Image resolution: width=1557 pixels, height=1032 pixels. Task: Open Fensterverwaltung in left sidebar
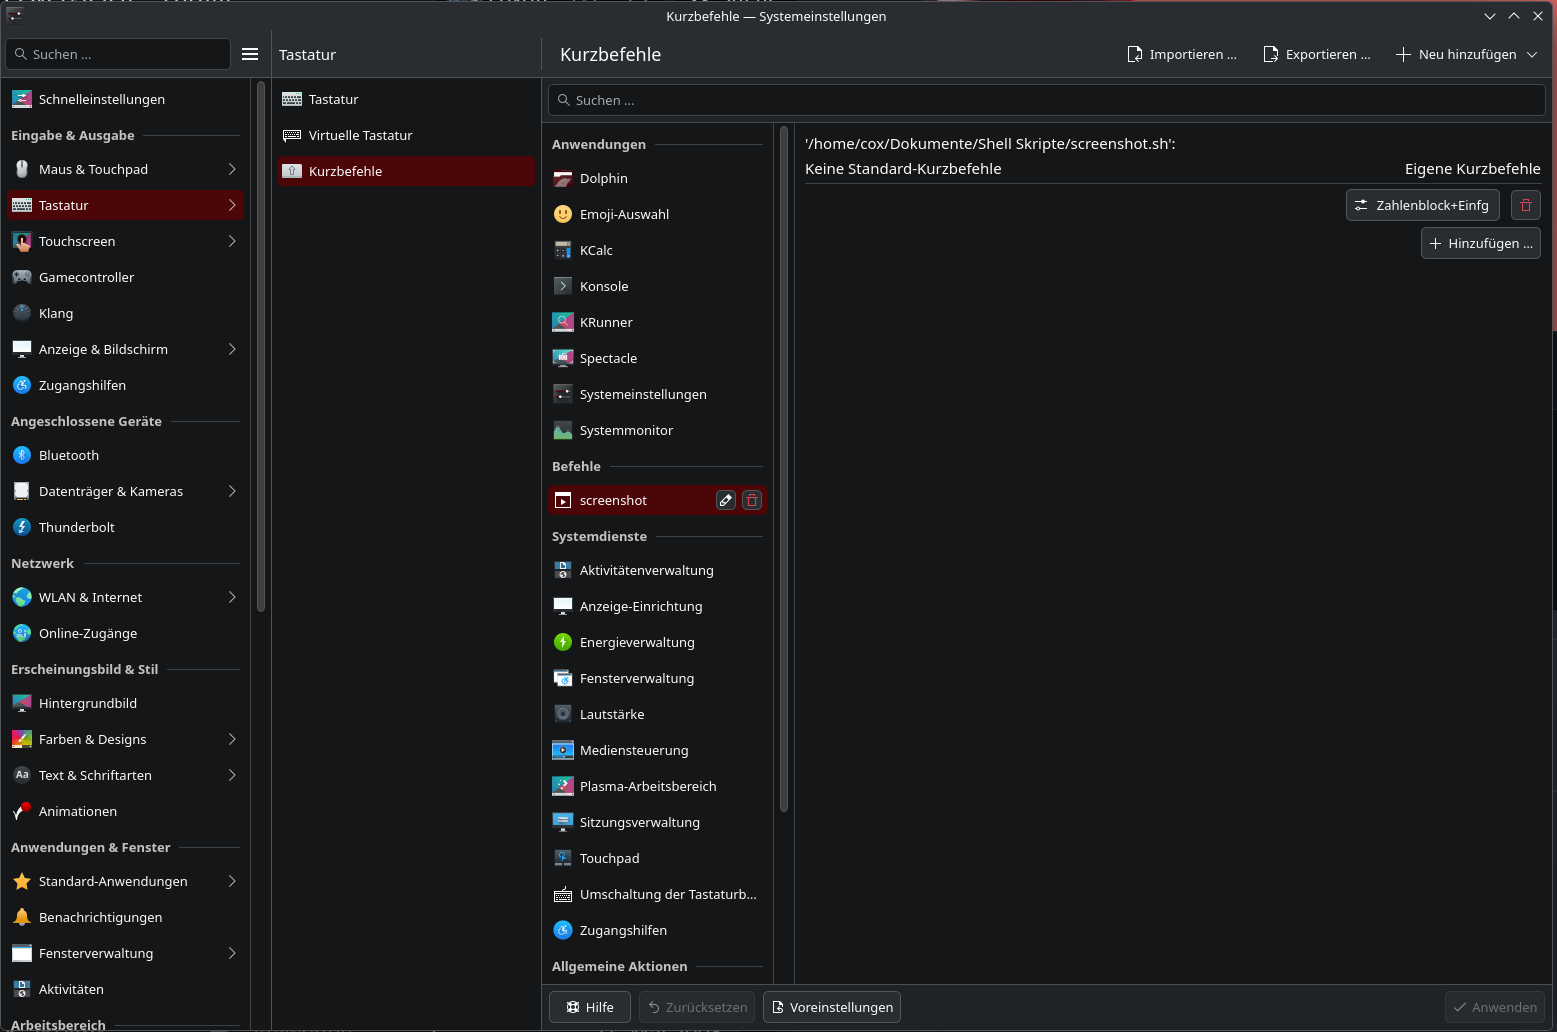[x=125, y=953]
